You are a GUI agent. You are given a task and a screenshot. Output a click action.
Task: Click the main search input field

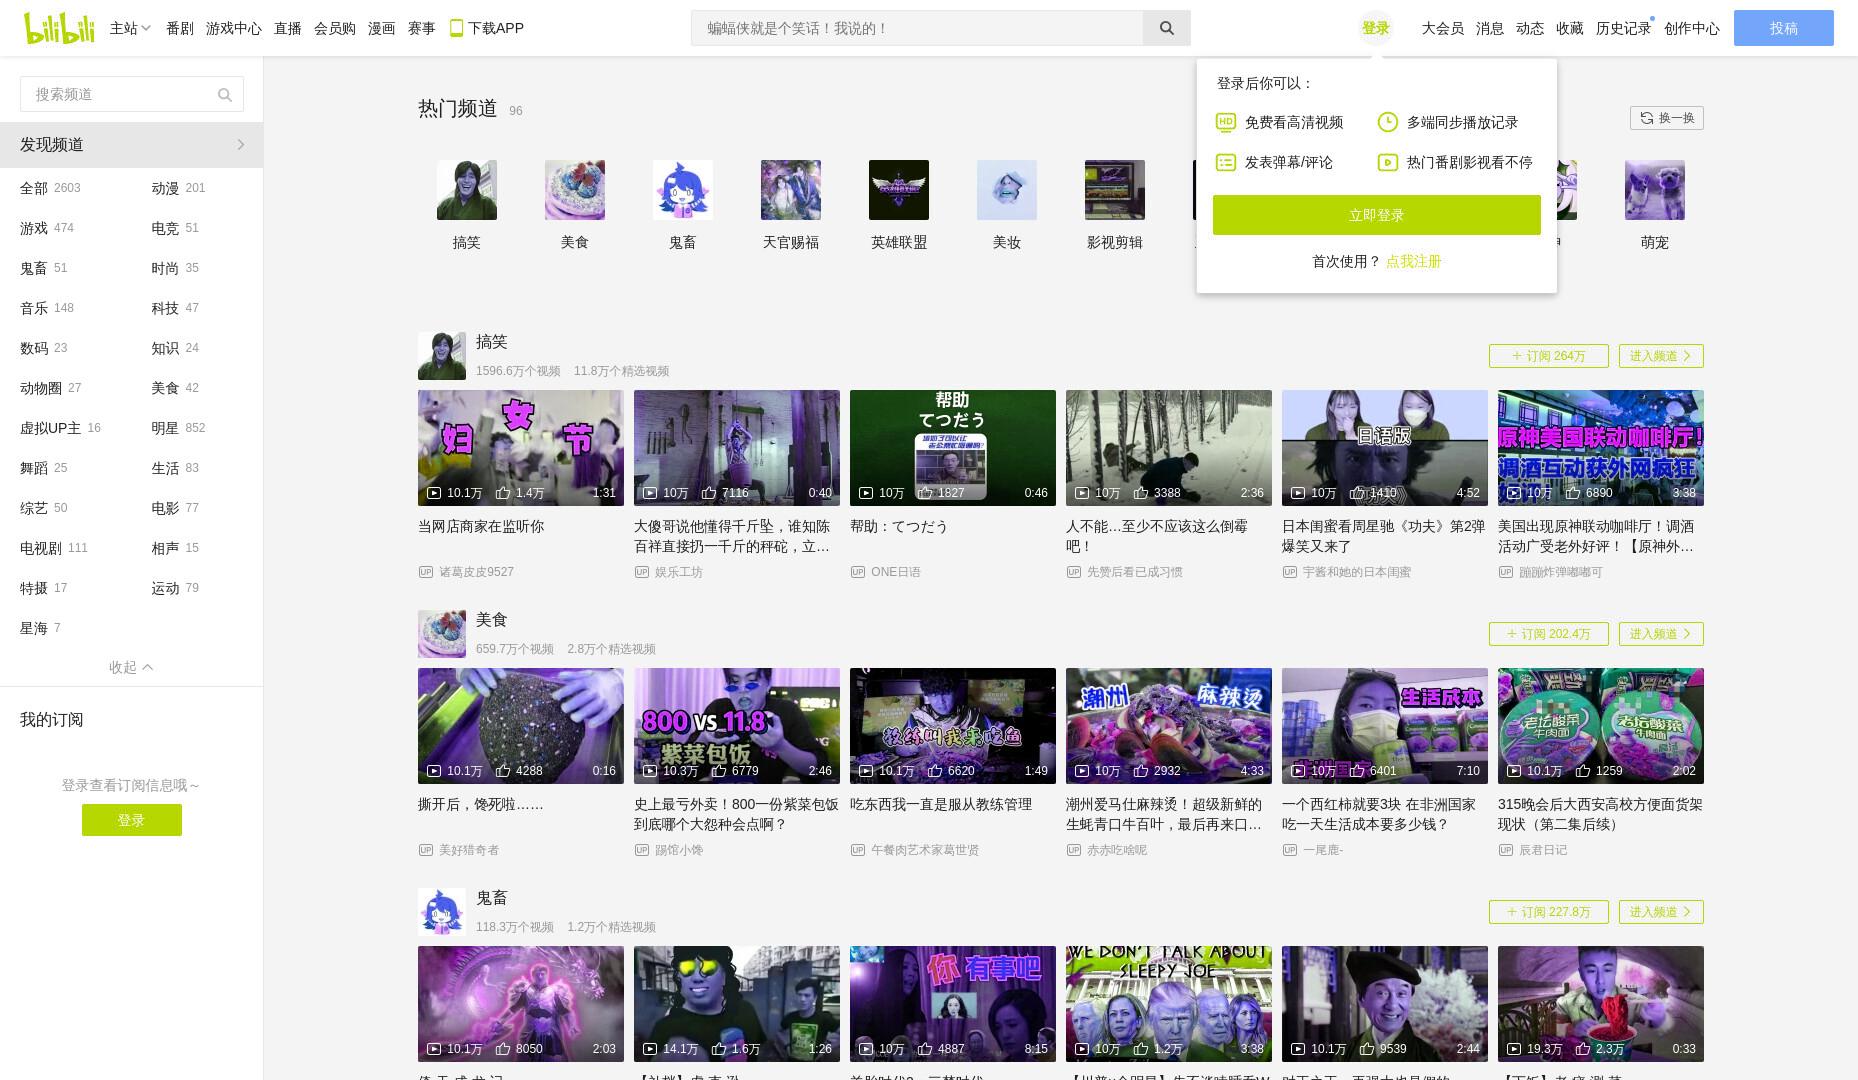pyautogui.click(x=917, y=28)
